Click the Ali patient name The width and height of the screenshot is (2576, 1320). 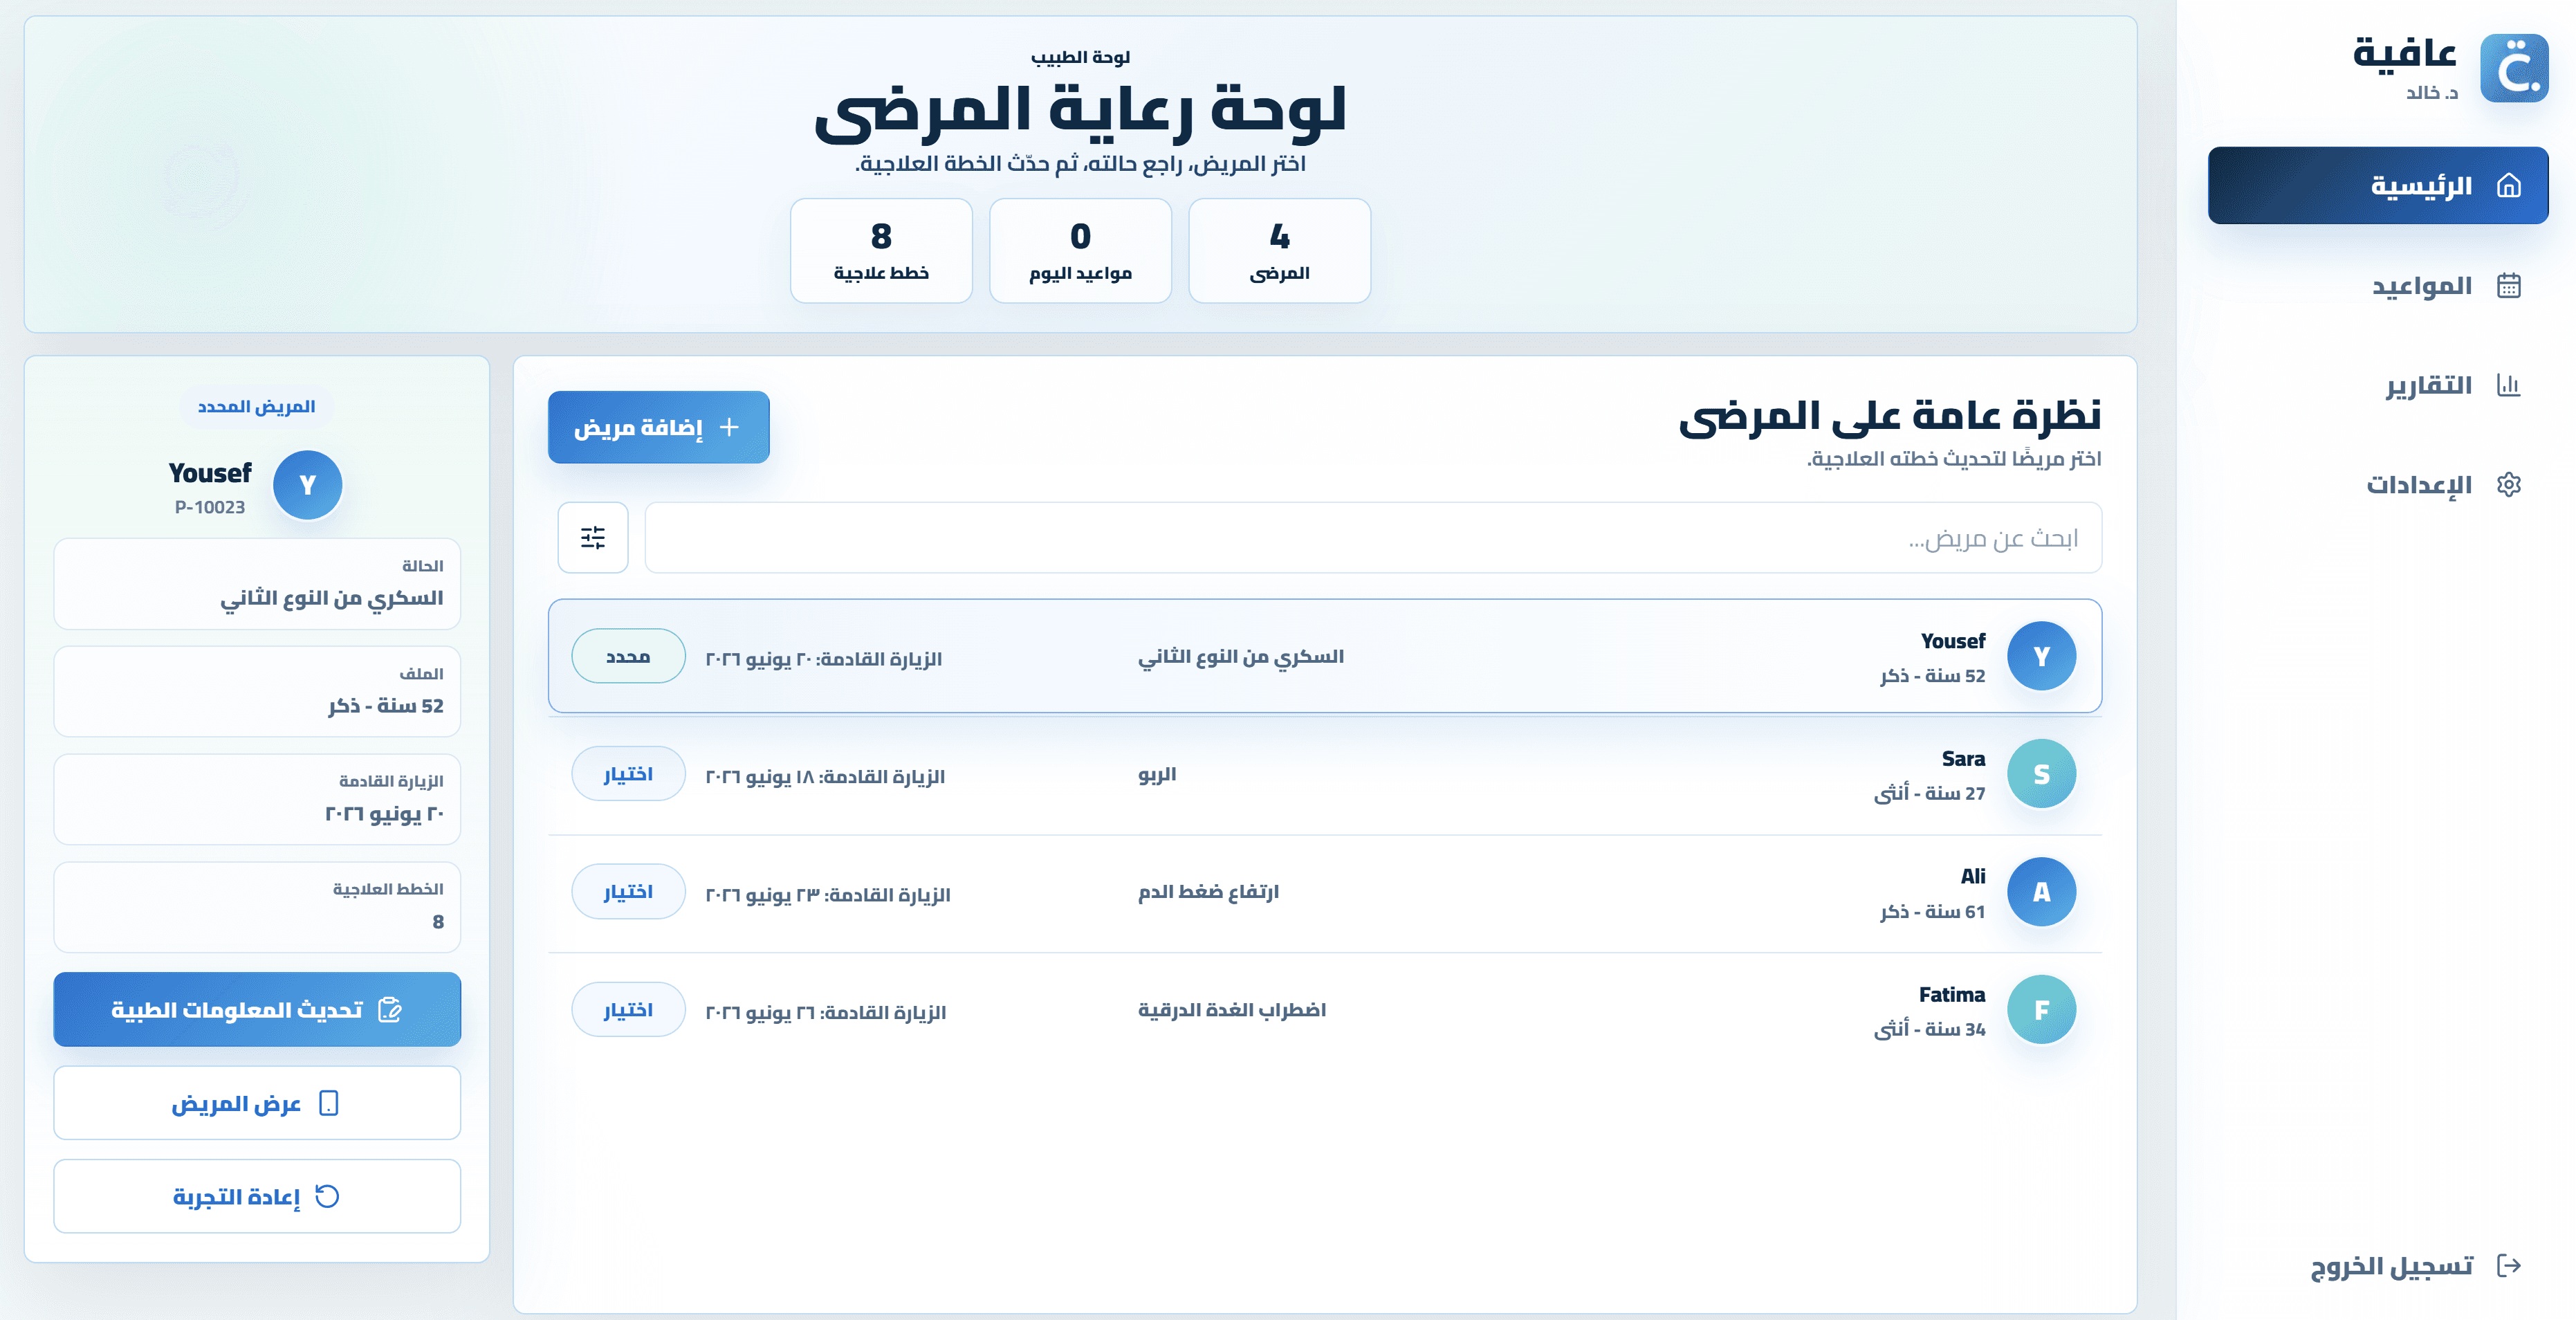pos(1973,876)
